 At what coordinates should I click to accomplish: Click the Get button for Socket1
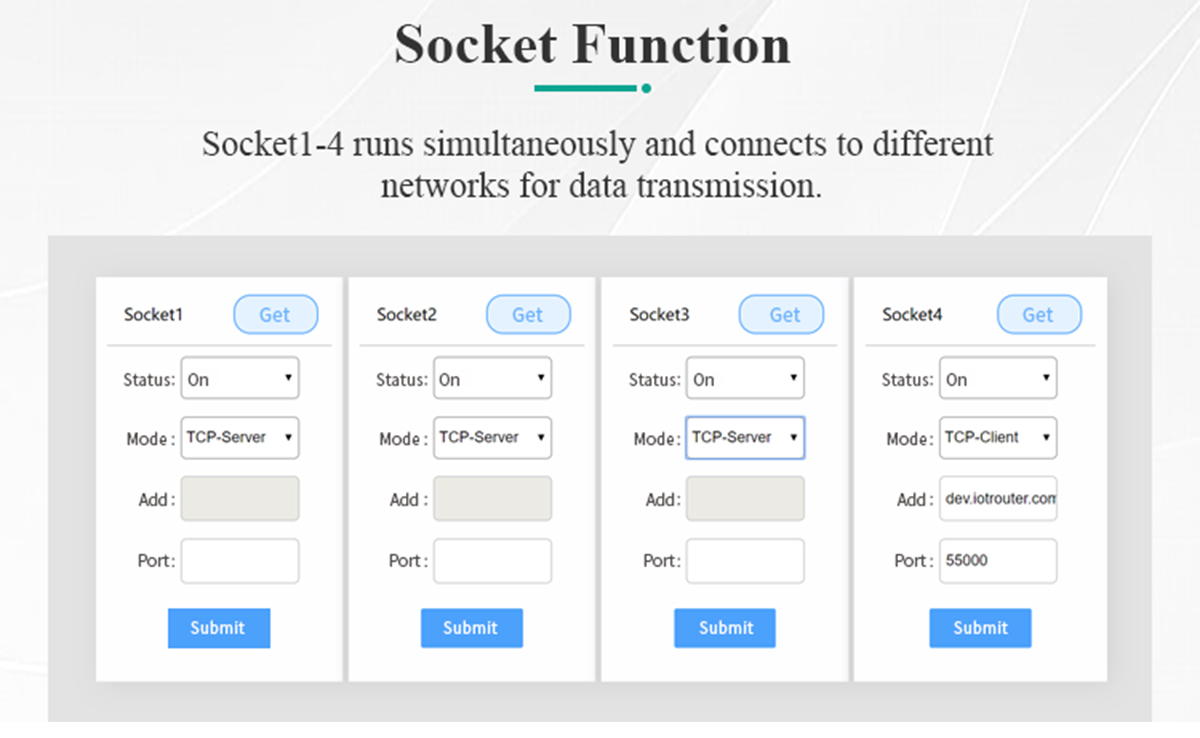click(275, 315)
